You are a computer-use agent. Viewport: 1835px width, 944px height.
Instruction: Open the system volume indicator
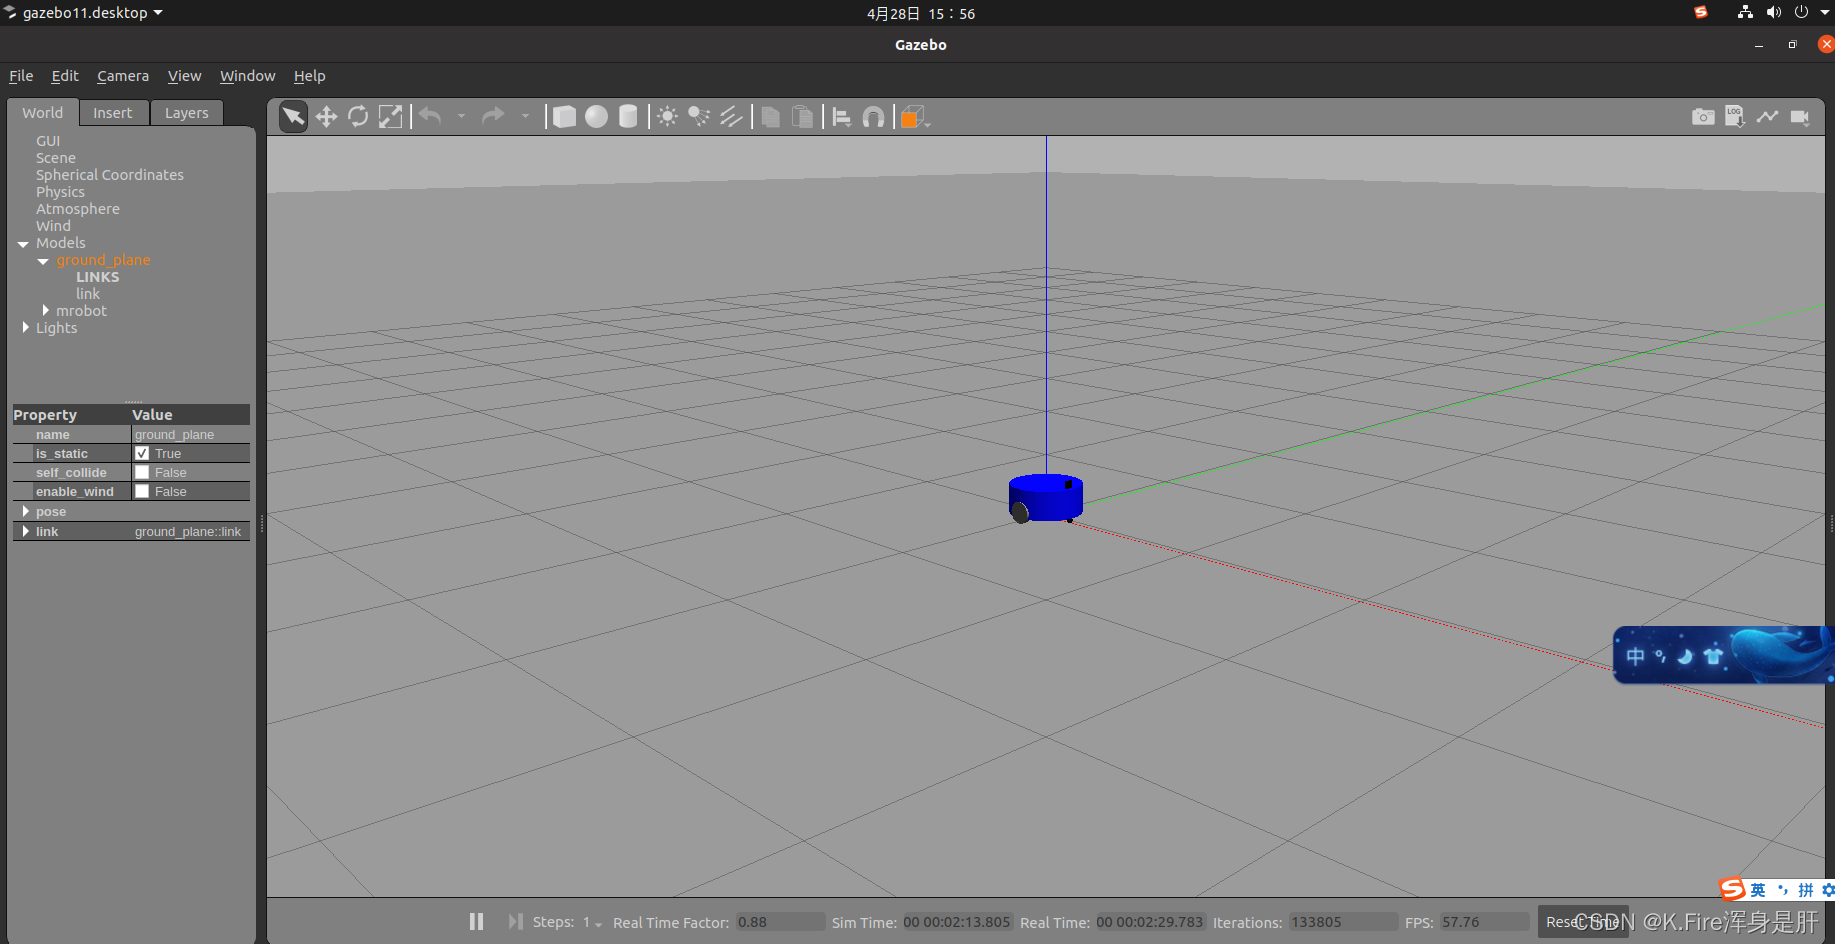tap(1773, 13)
